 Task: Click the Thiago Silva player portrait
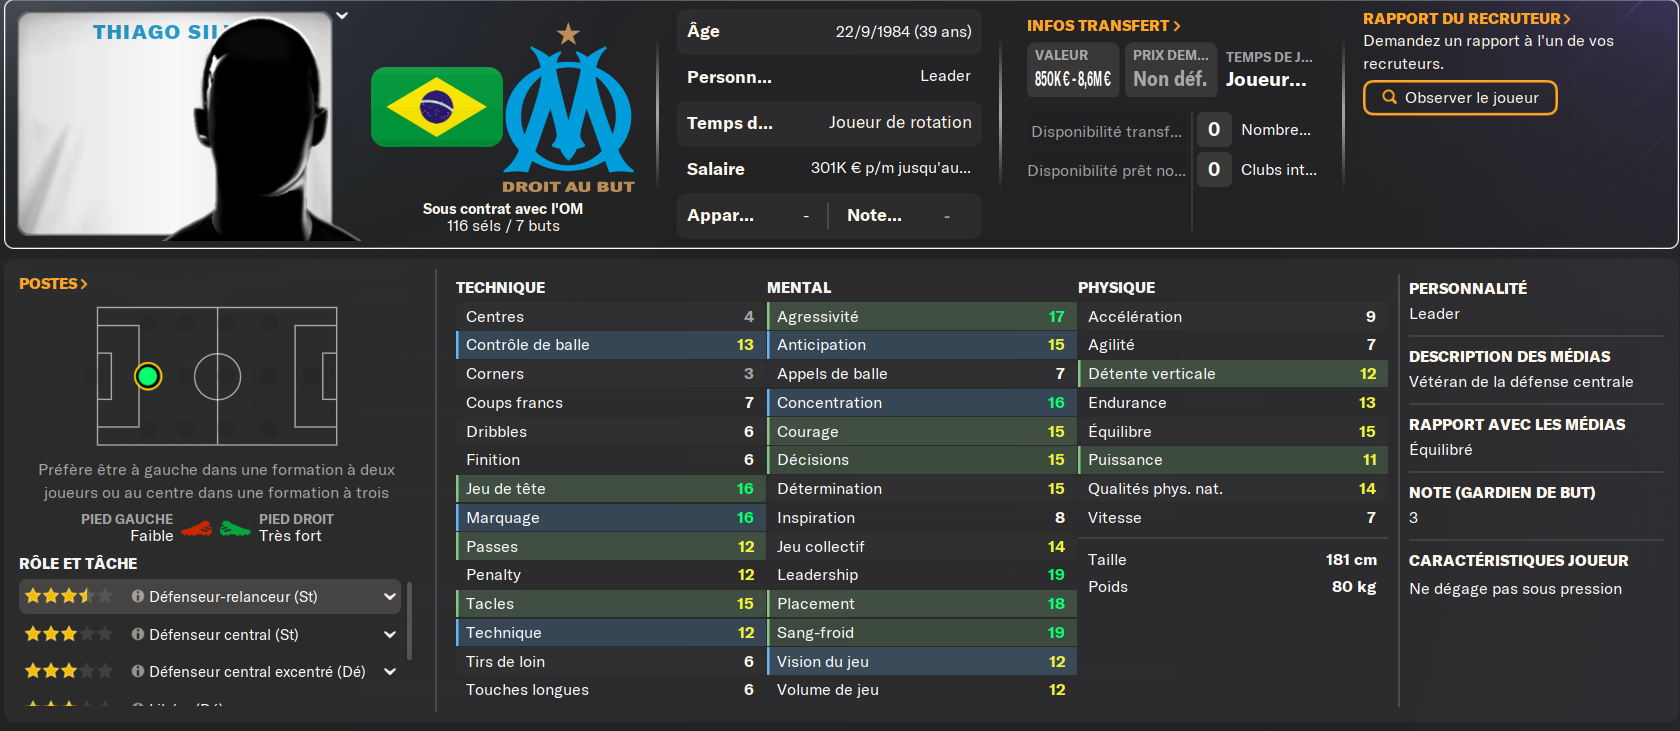click(x=175, y=125)
